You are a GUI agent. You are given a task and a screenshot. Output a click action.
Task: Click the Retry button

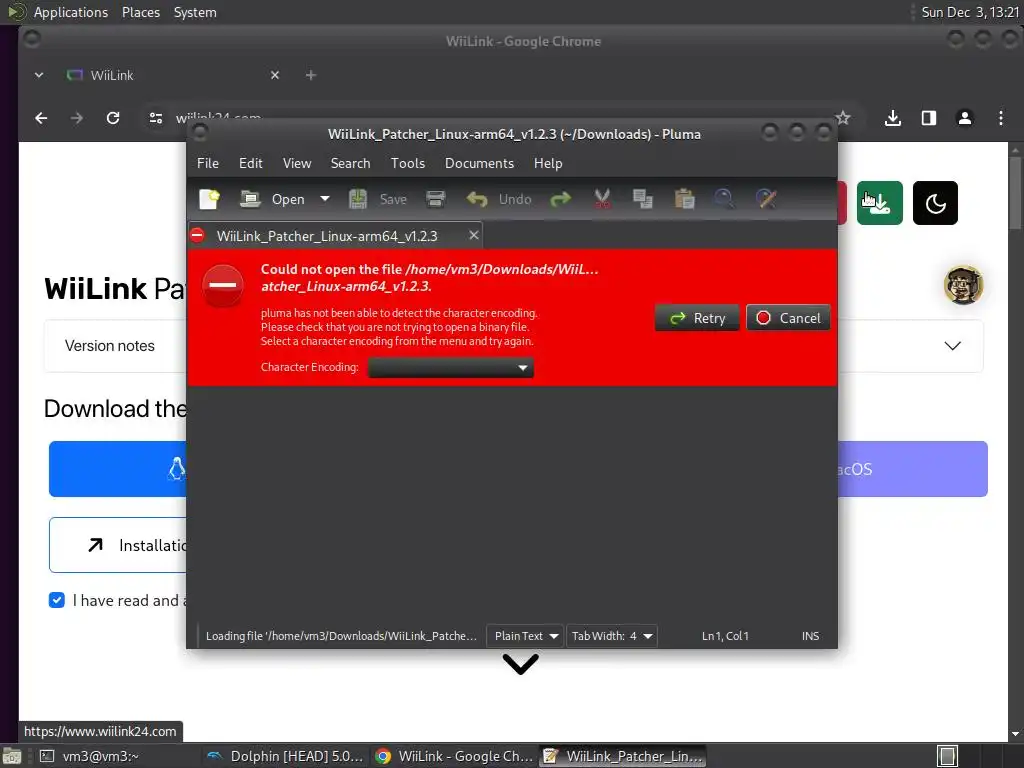(x=697, y=318)
